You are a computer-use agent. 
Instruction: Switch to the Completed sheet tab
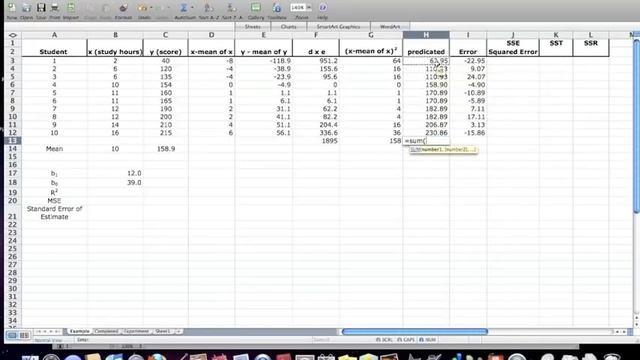[106, 331]
